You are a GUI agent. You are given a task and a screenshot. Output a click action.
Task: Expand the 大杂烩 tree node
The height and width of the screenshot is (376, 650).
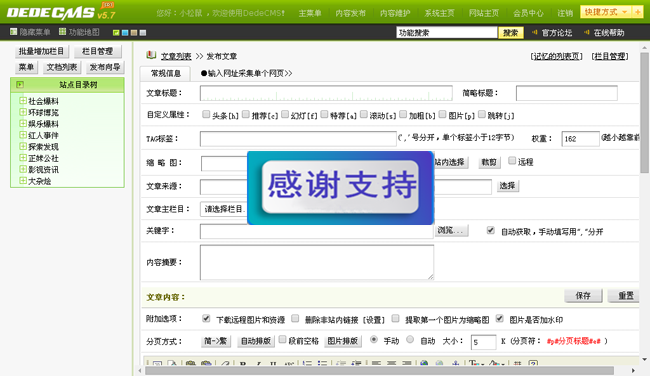pyautogui.click(x=23, y=180)
